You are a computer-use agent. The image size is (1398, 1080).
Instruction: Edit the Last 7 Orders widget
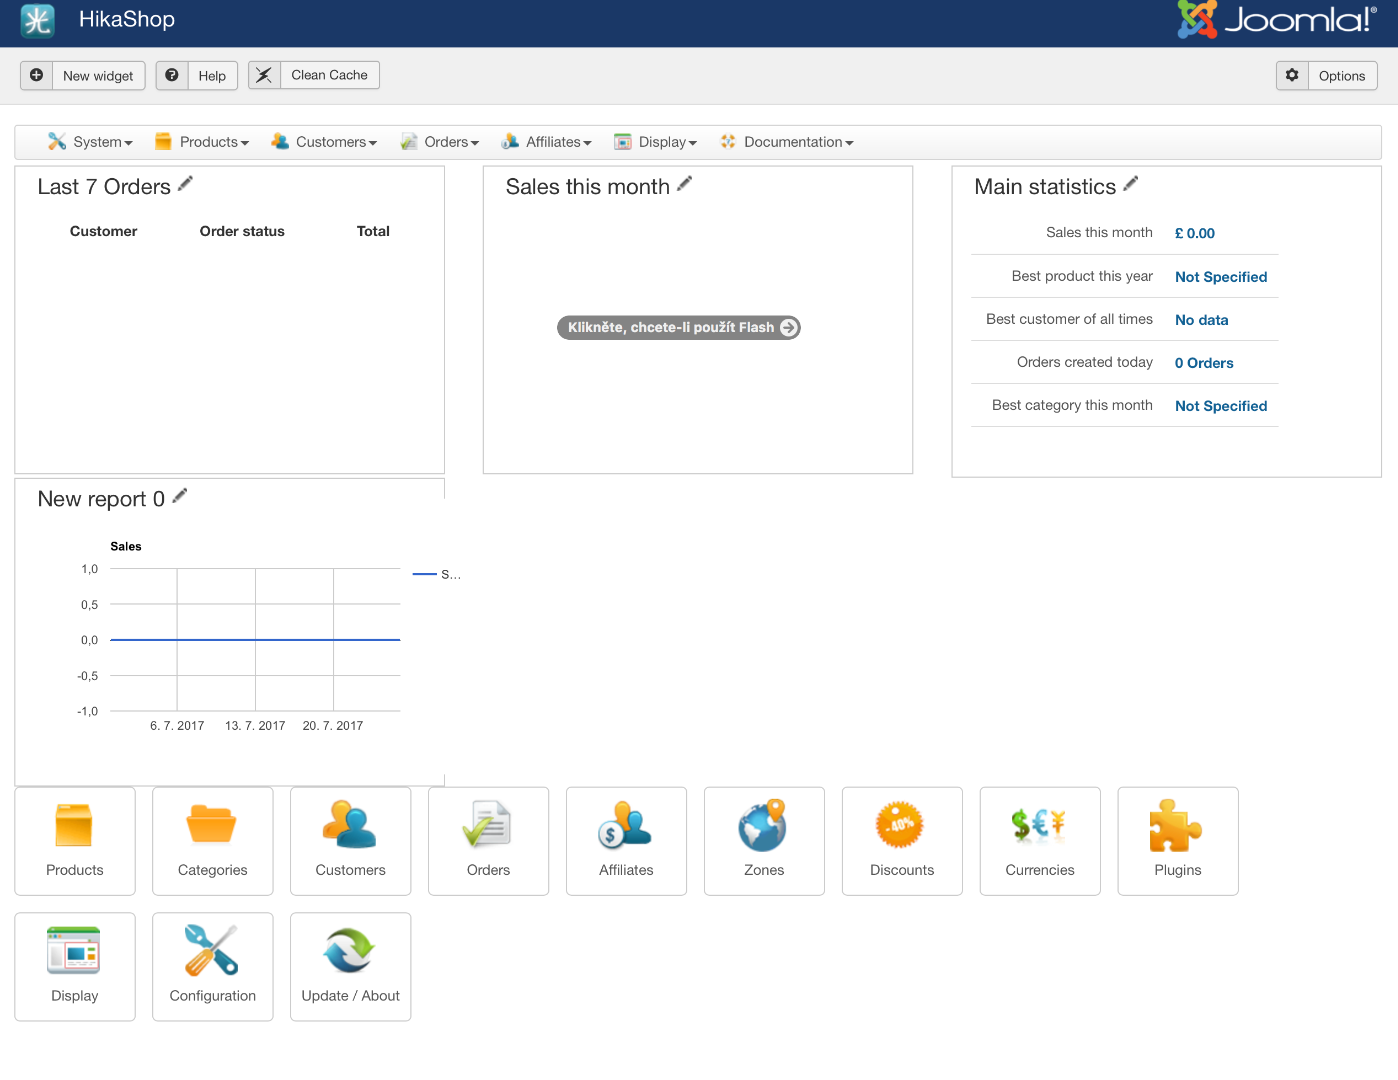(x=185, y=184)
